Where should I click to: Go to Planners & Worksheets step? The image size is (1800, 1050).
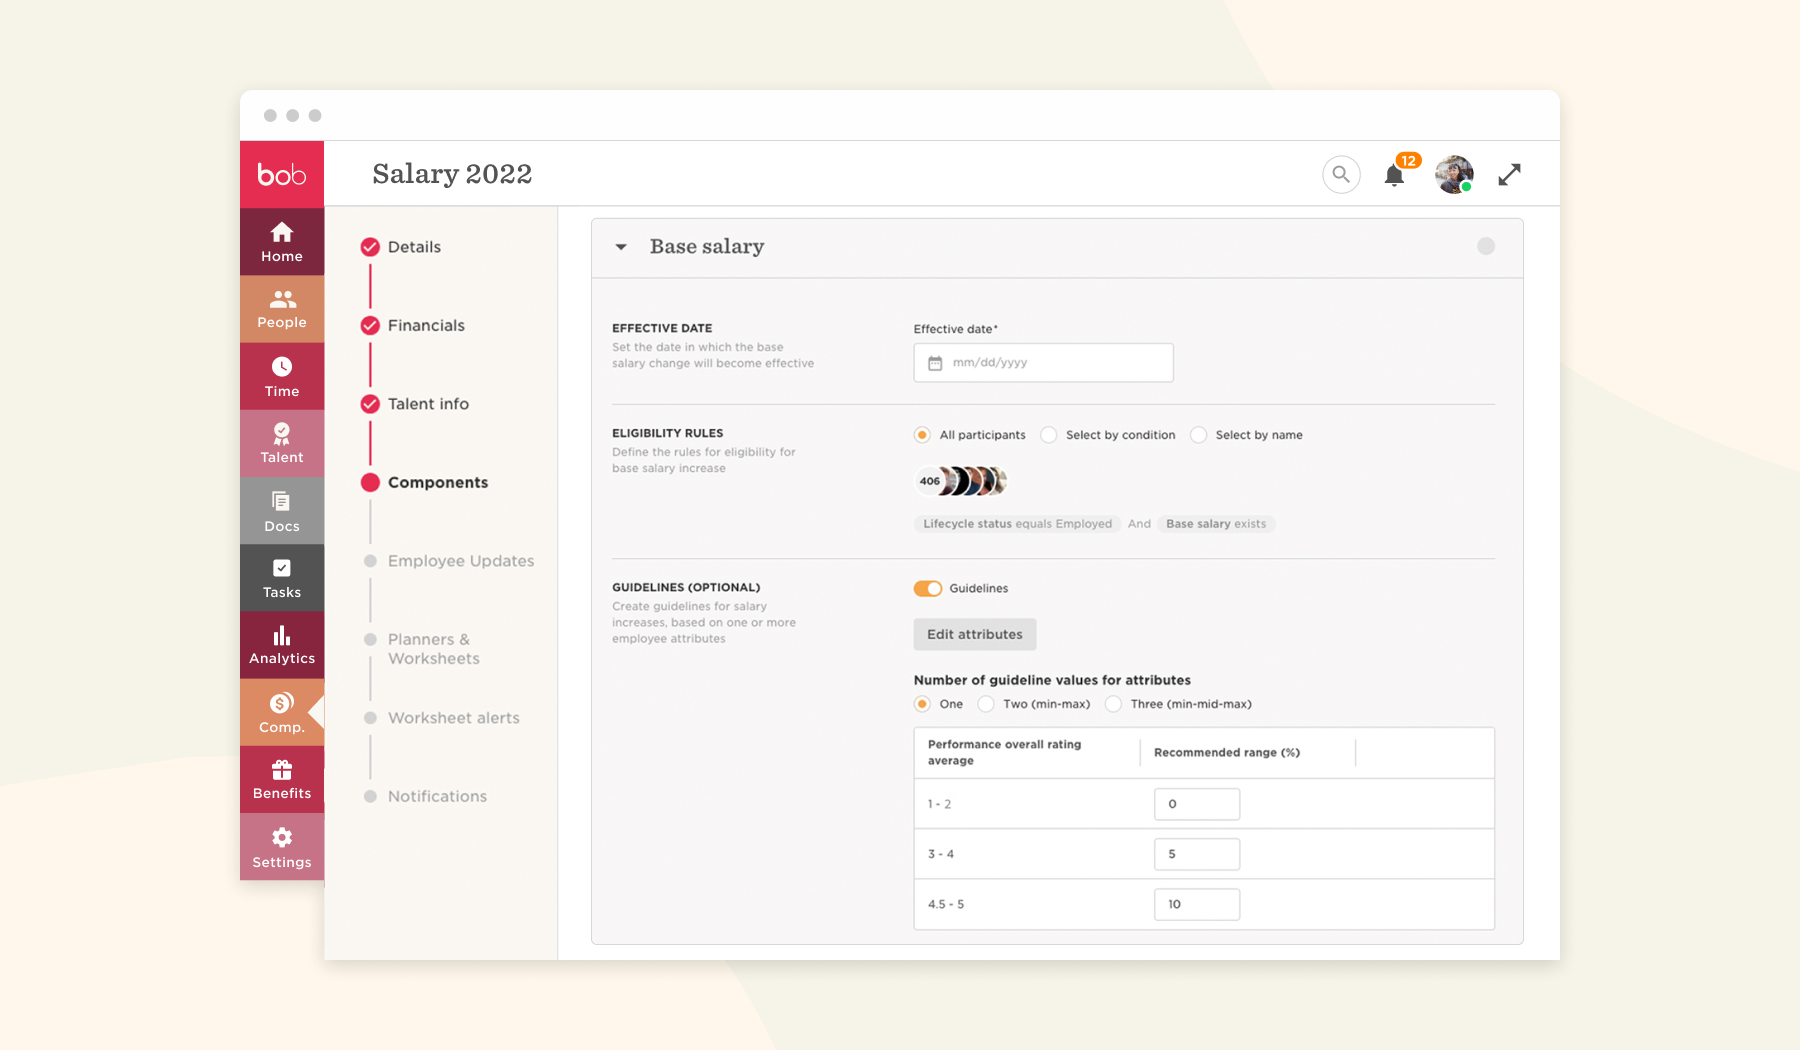pos(423,649)
